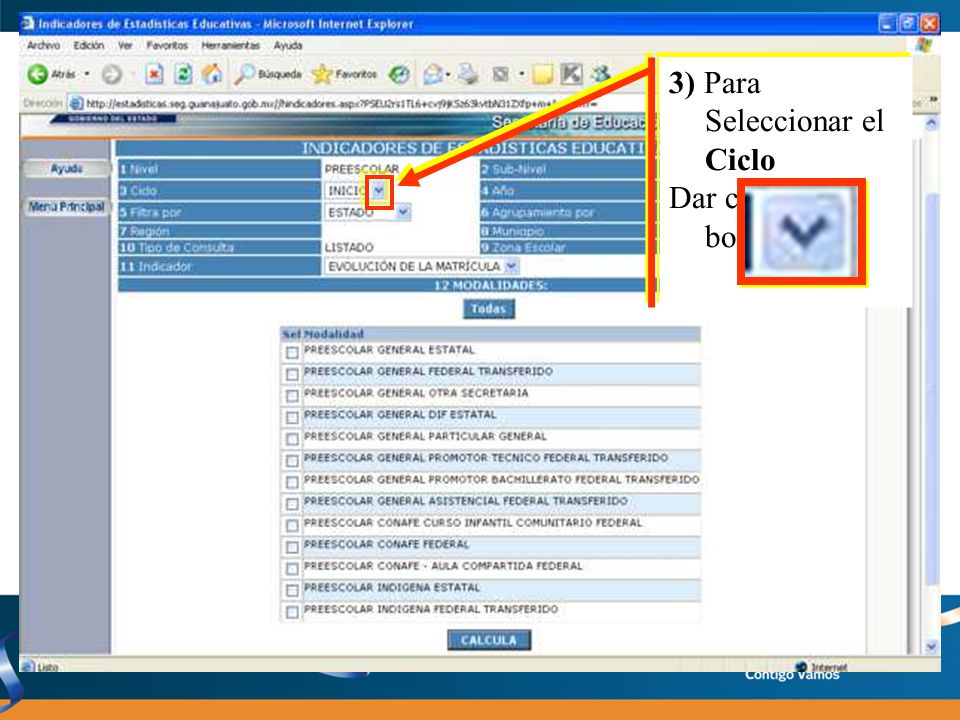Image resolution: width=960 pixels, height=720 pixels.
Task: Click the Internet zone status indicator
Action: [822, 667]
